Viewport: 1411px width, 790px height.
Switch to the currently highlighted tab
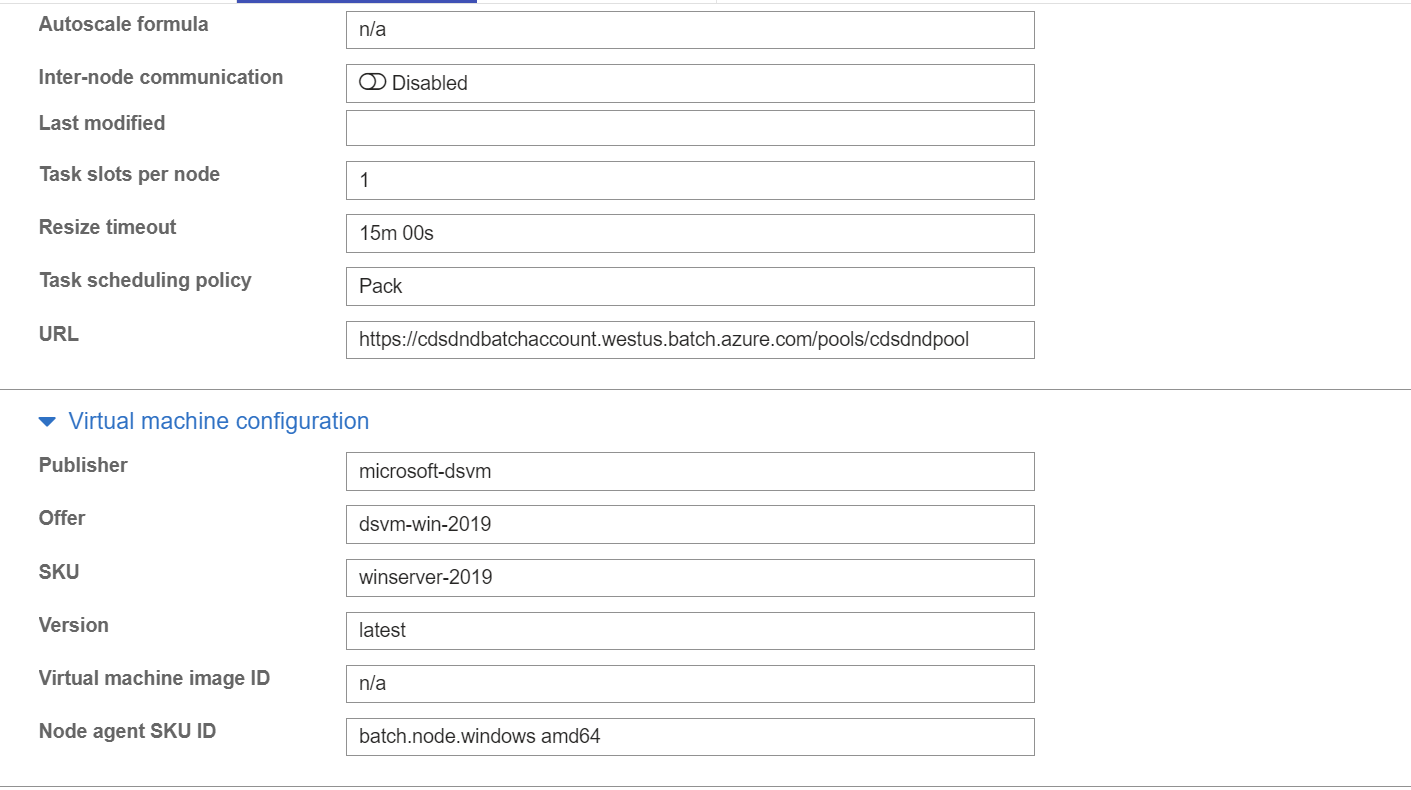[355, 3]
